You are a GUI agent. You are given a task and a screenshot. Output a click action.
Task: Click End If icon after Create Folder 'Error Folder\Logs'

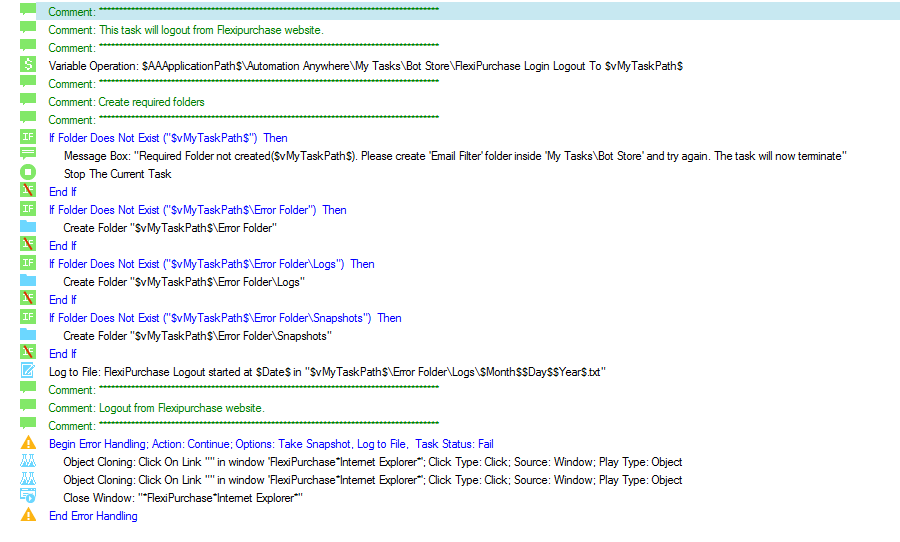coord(28,298)
